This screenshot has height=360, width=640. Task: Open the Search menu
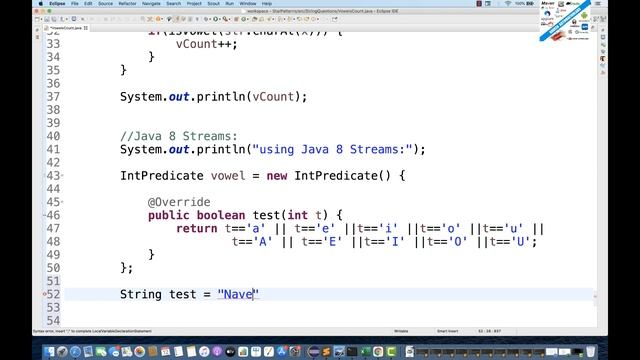173,3
